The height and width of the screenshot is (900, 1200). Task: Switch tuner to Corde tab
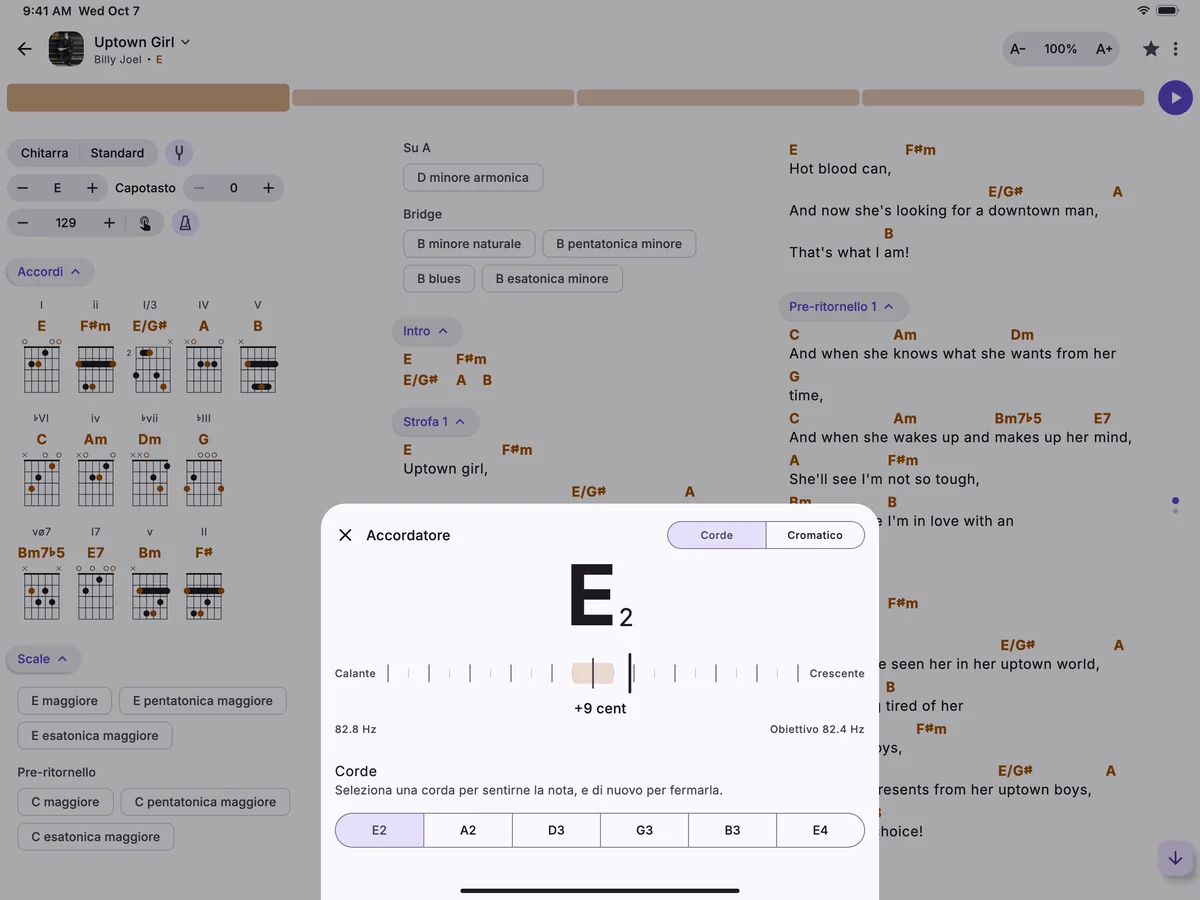[x=717, y=535]
